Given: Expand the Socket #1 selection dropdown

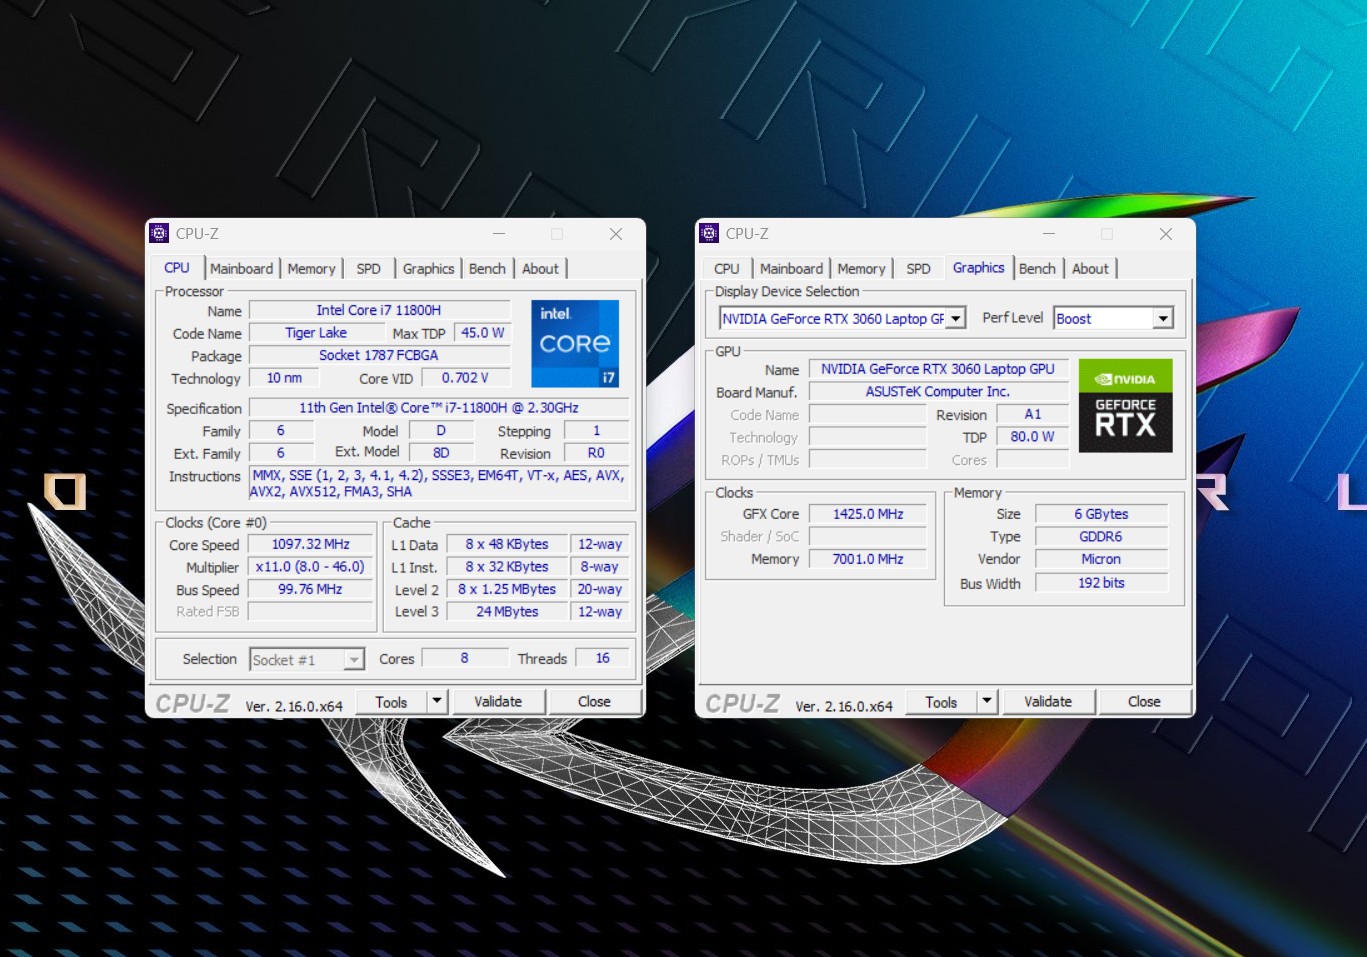Looking at the screenshot, I should [x=354, y=660].
